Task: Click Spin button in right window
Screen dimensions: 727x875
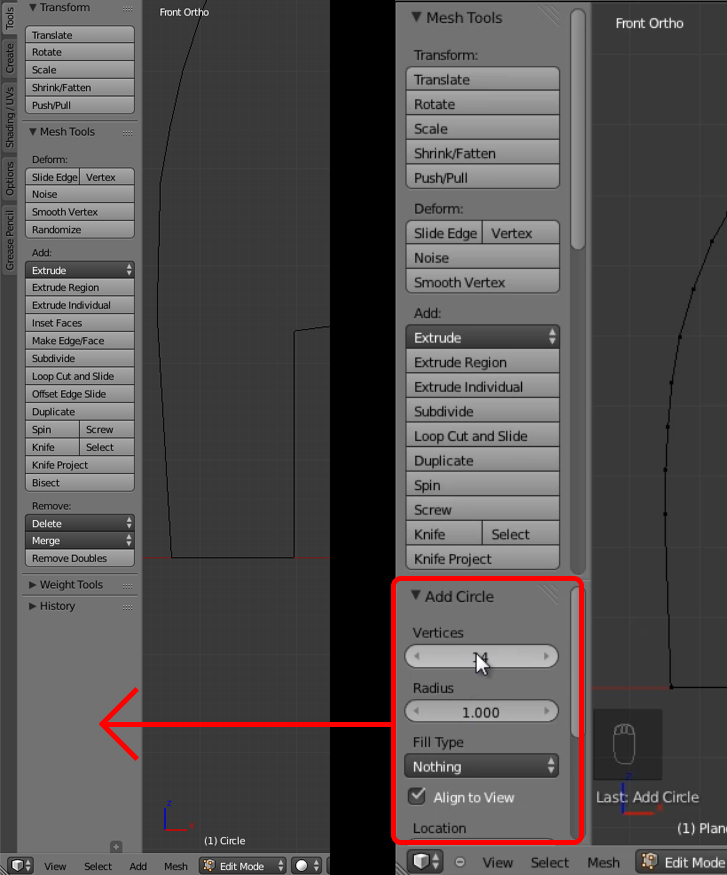Action: tap(483, 485)
